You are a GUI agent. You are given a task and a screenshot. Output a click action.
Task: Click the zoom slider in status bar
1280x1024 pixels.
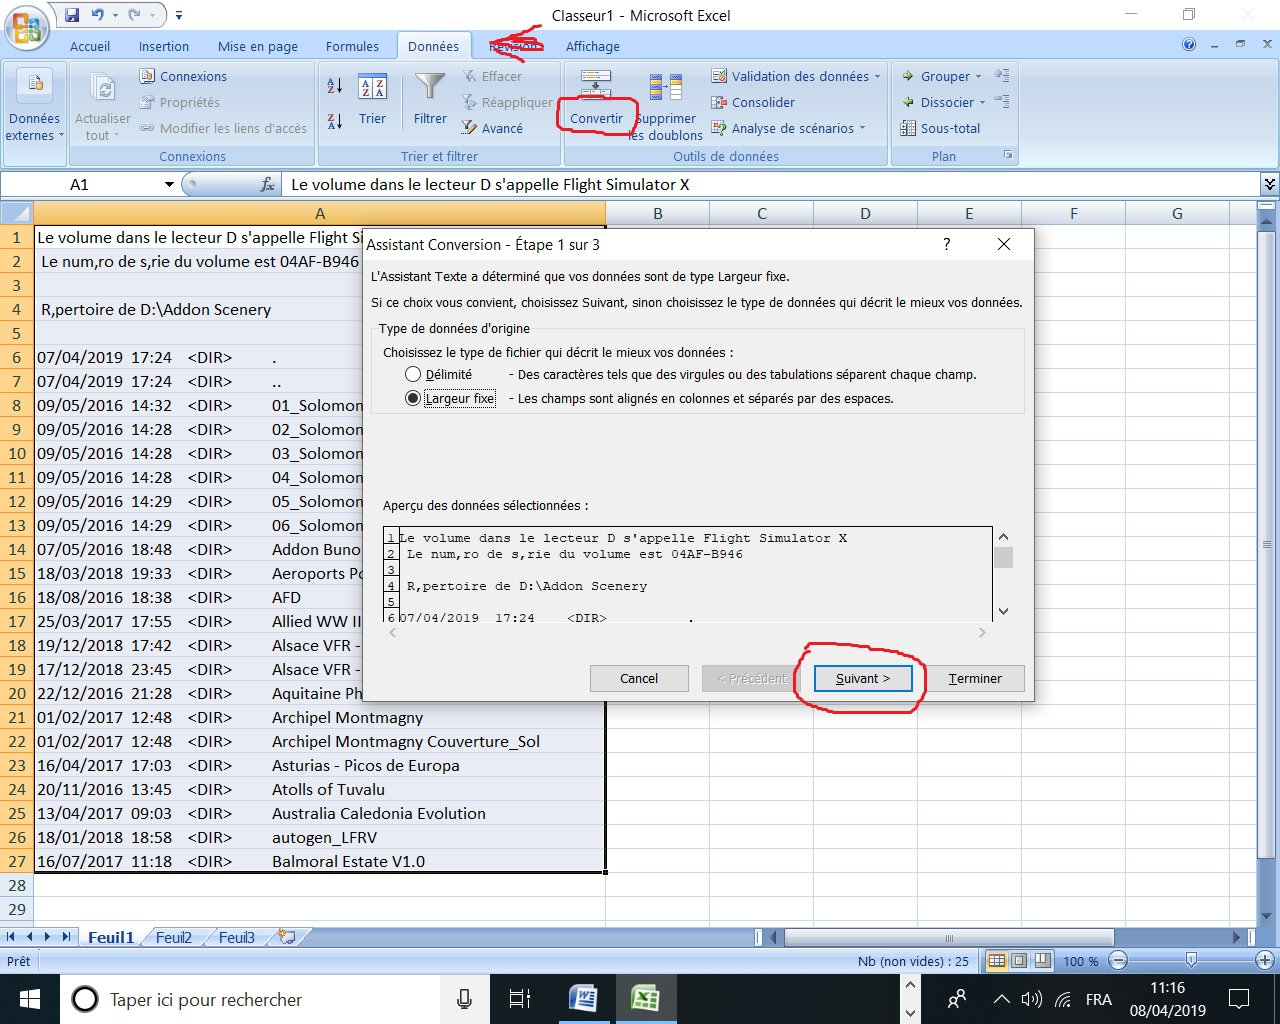[x=1190, y=961]
